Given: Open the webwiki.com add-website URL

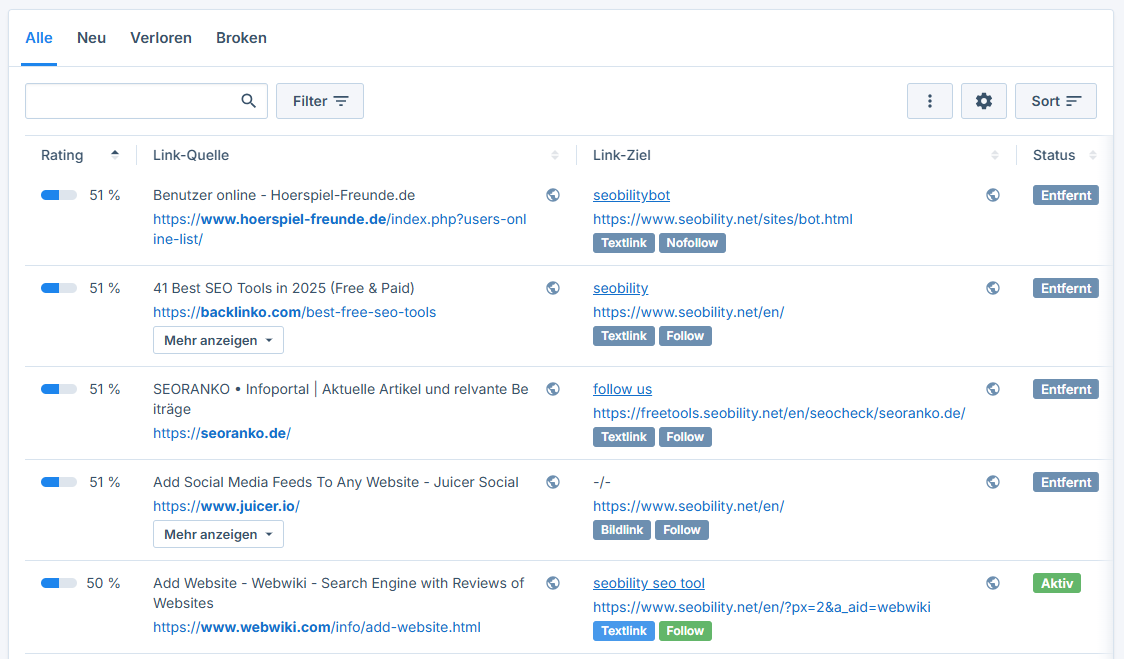Looking at the screenshot, I should (x=317, y=627).
